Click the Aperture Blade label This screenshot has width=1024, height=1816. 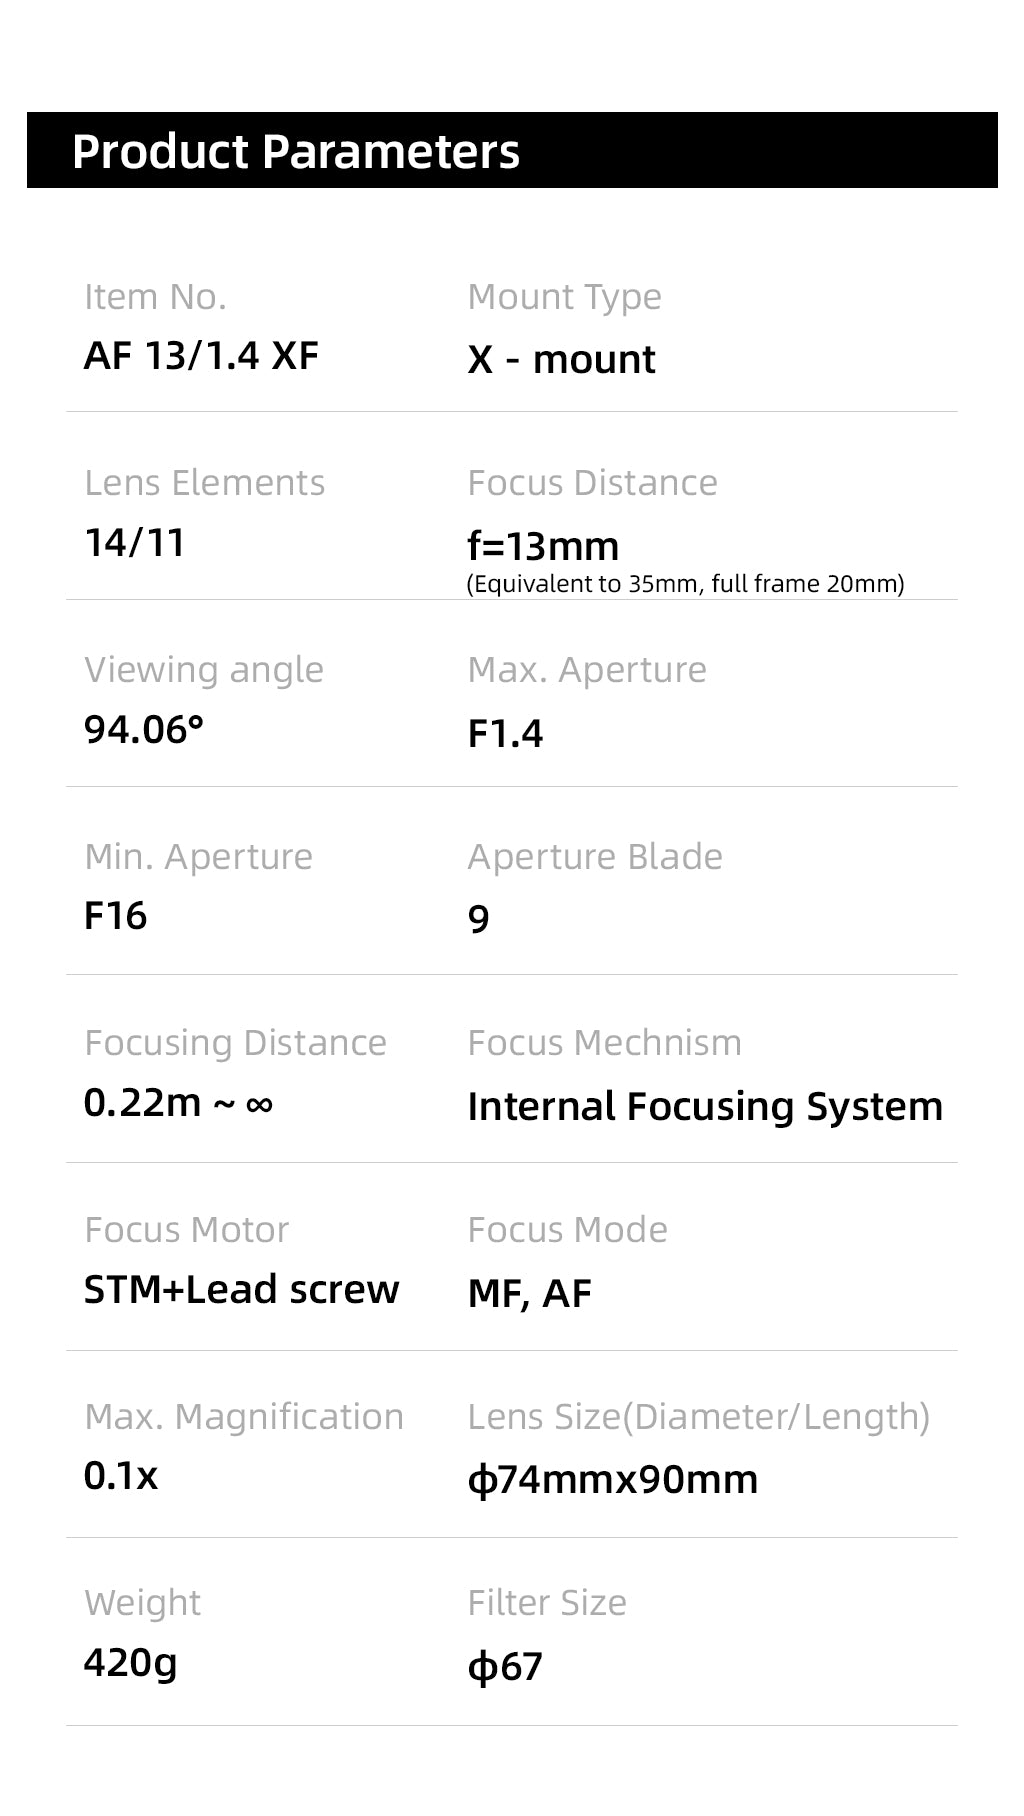595,857
